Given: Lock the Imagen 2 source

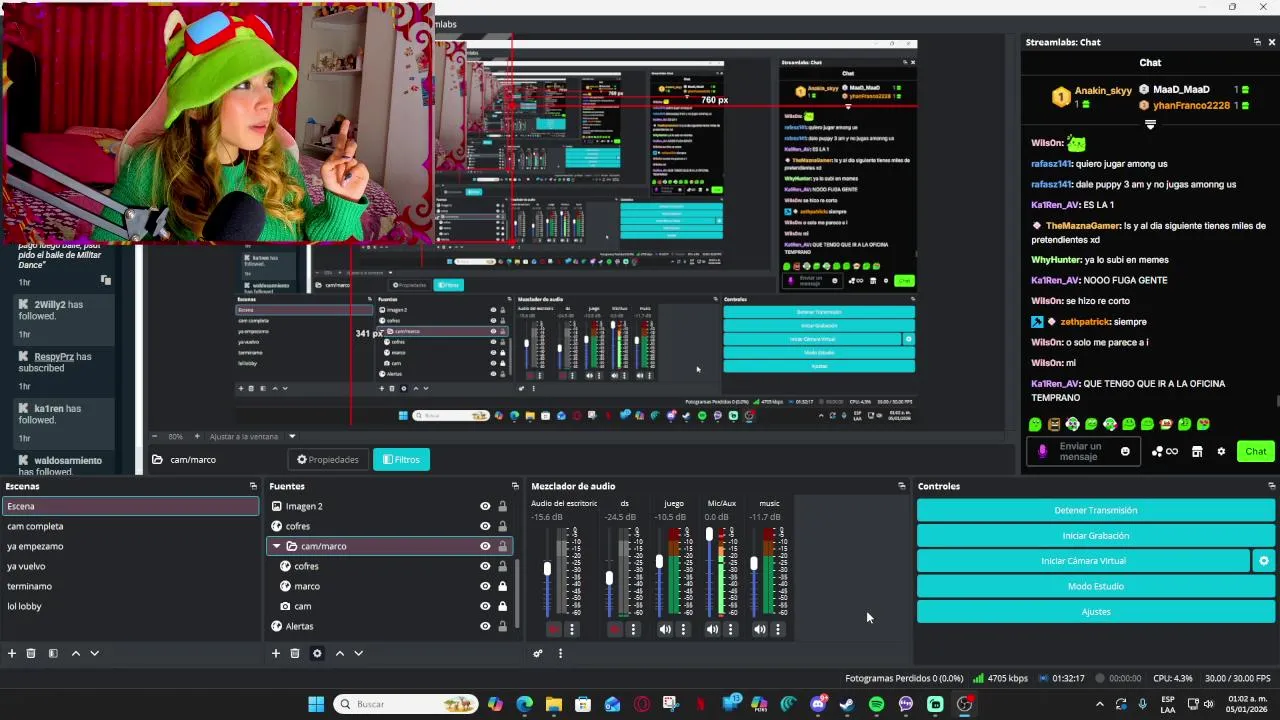Looking at the screenshot, I should pos(502,506).
